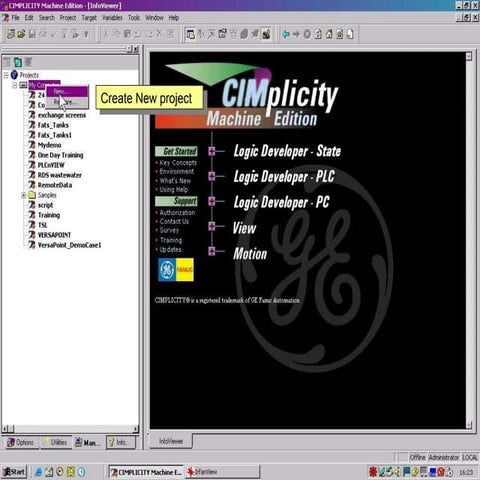Switch to the Info tab
This screenshot has height=480, width=480.
coord(121,442)
